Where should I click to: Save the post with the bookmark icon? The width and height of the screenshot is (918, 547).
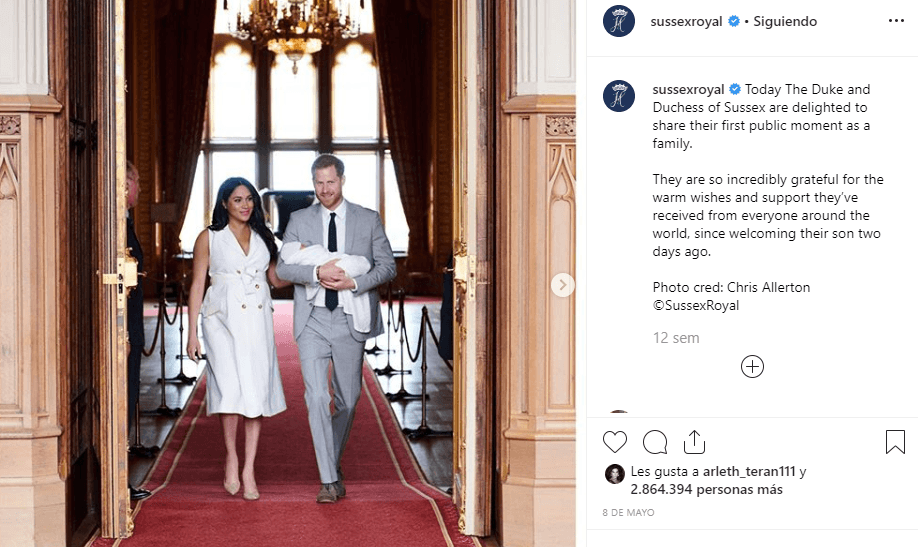[895, 442]
